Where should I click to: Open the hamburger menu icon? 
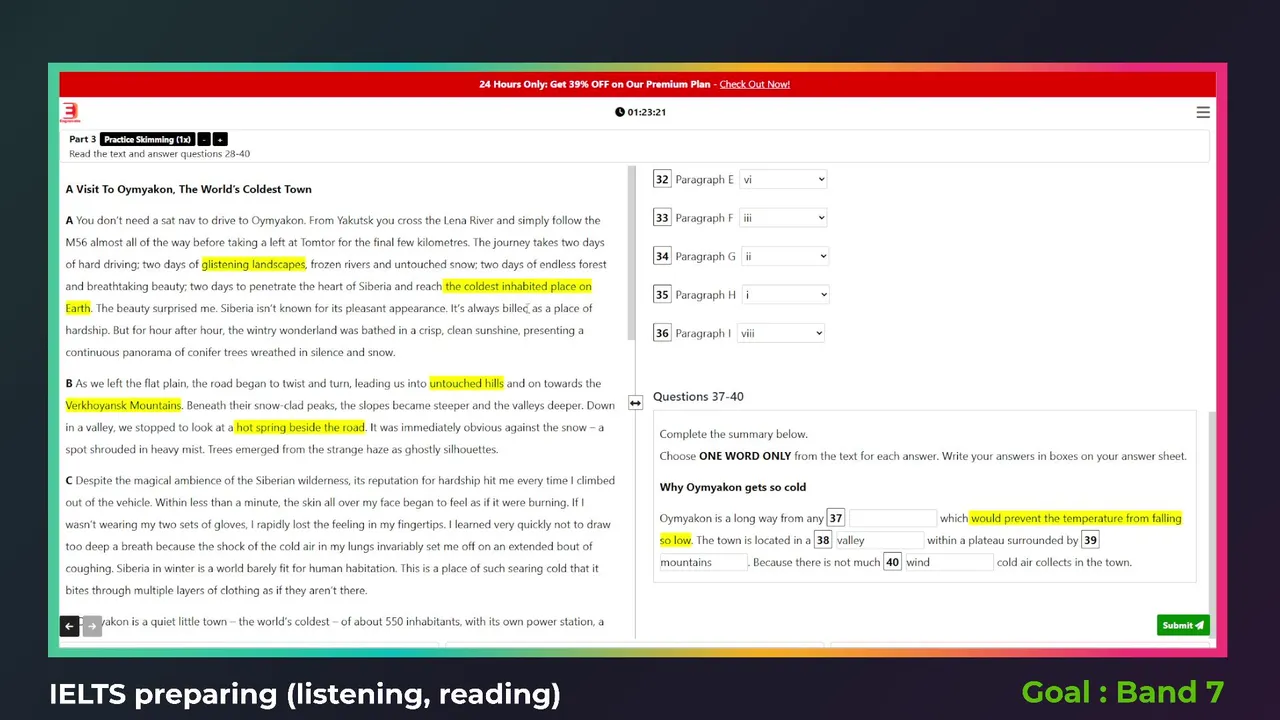1203,112
